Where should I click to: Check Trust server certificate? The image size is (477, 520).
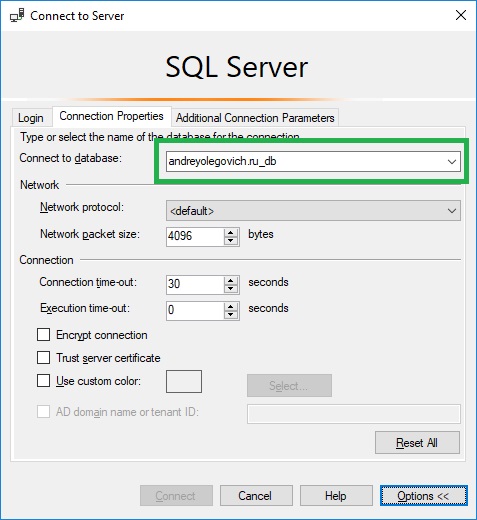[x=44, y=358]
